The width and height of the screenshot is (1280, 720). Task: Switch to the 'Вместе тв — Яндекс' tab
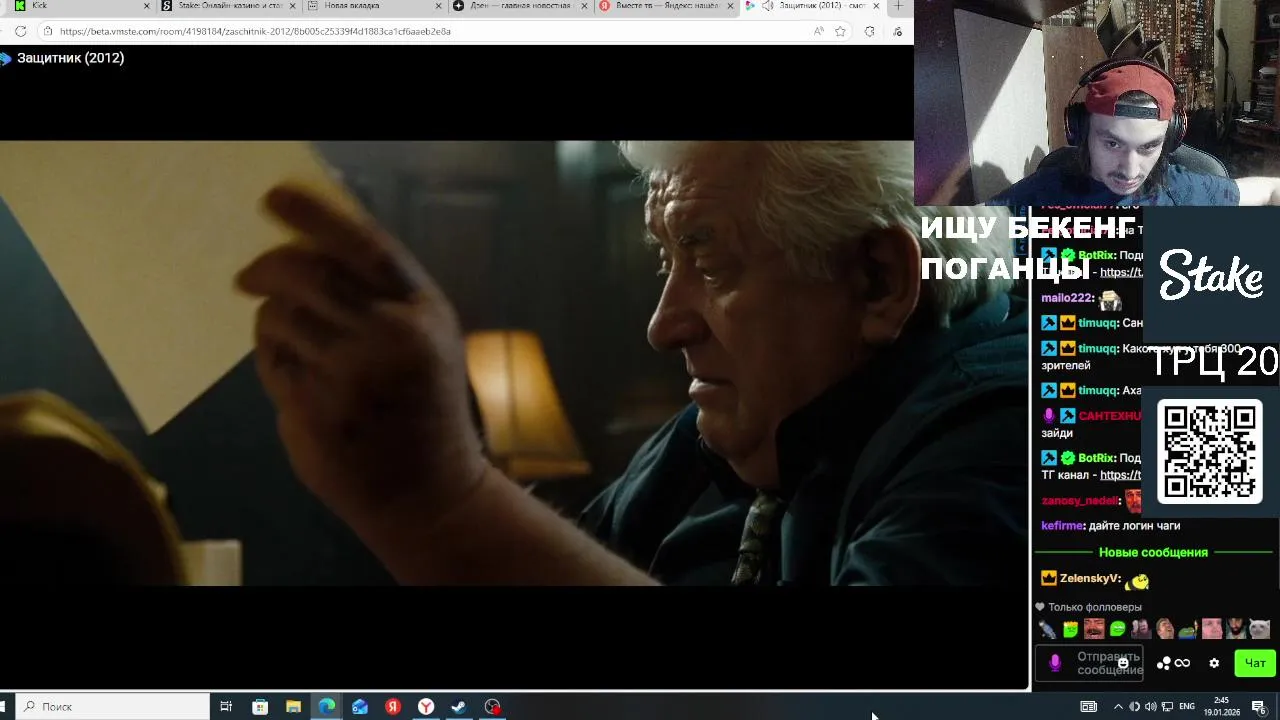(x=666, y=6)
